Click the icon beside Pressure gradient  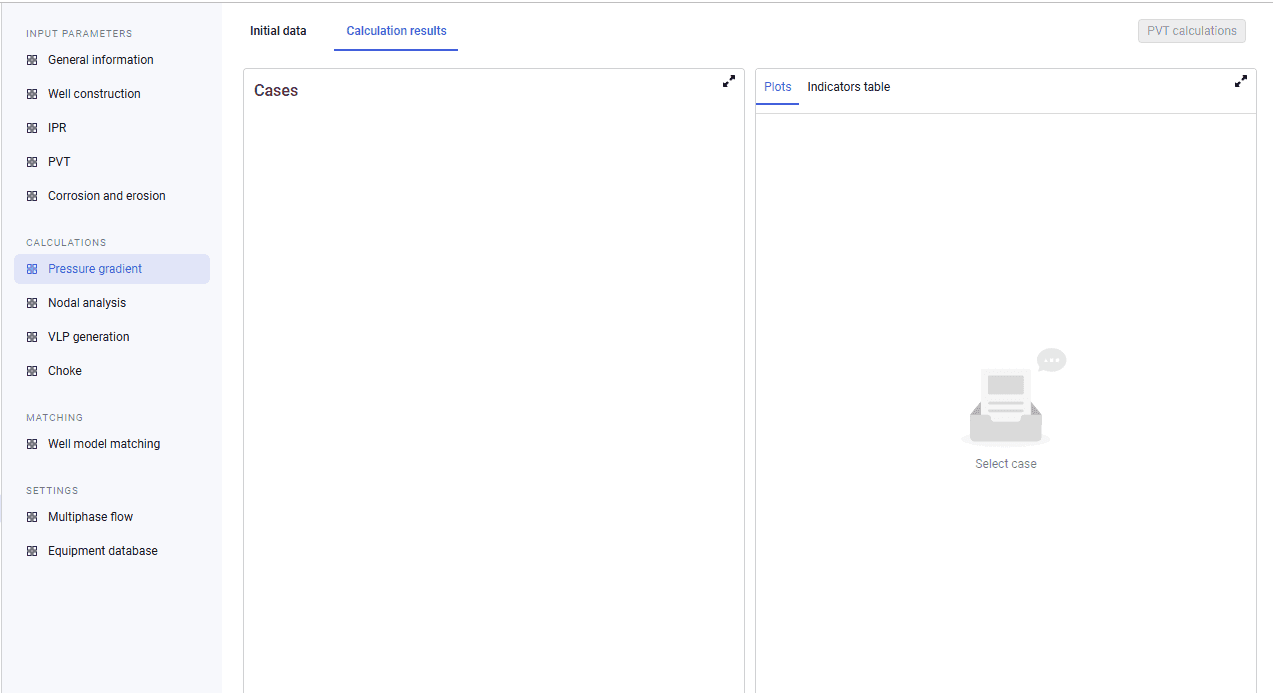(x=32, y=269)
